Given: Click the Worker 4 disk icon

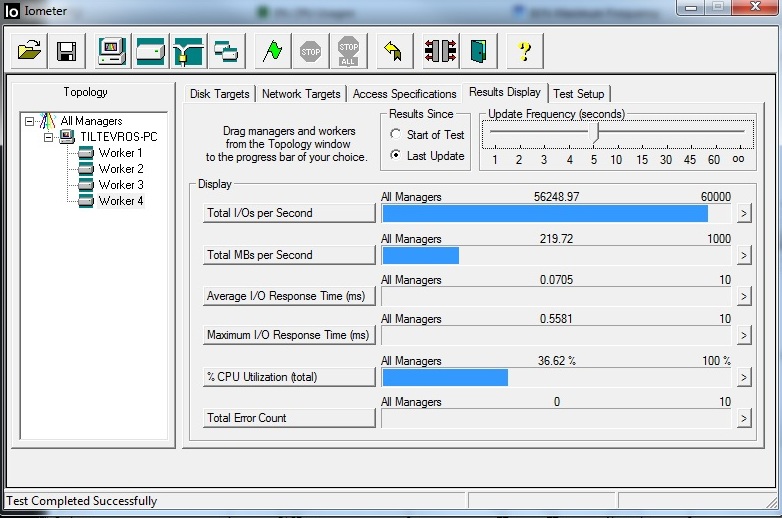Looking at the screenshot, I should coord(86,200).
